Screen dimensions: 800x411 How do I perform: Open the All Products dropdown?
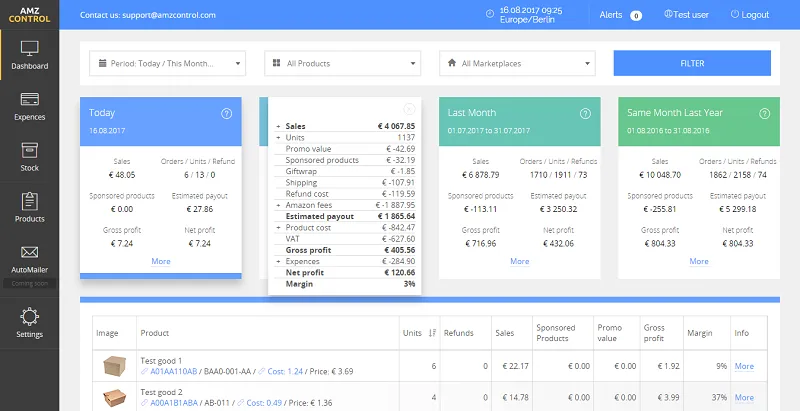pyautogui.click(x=342, y=64)
